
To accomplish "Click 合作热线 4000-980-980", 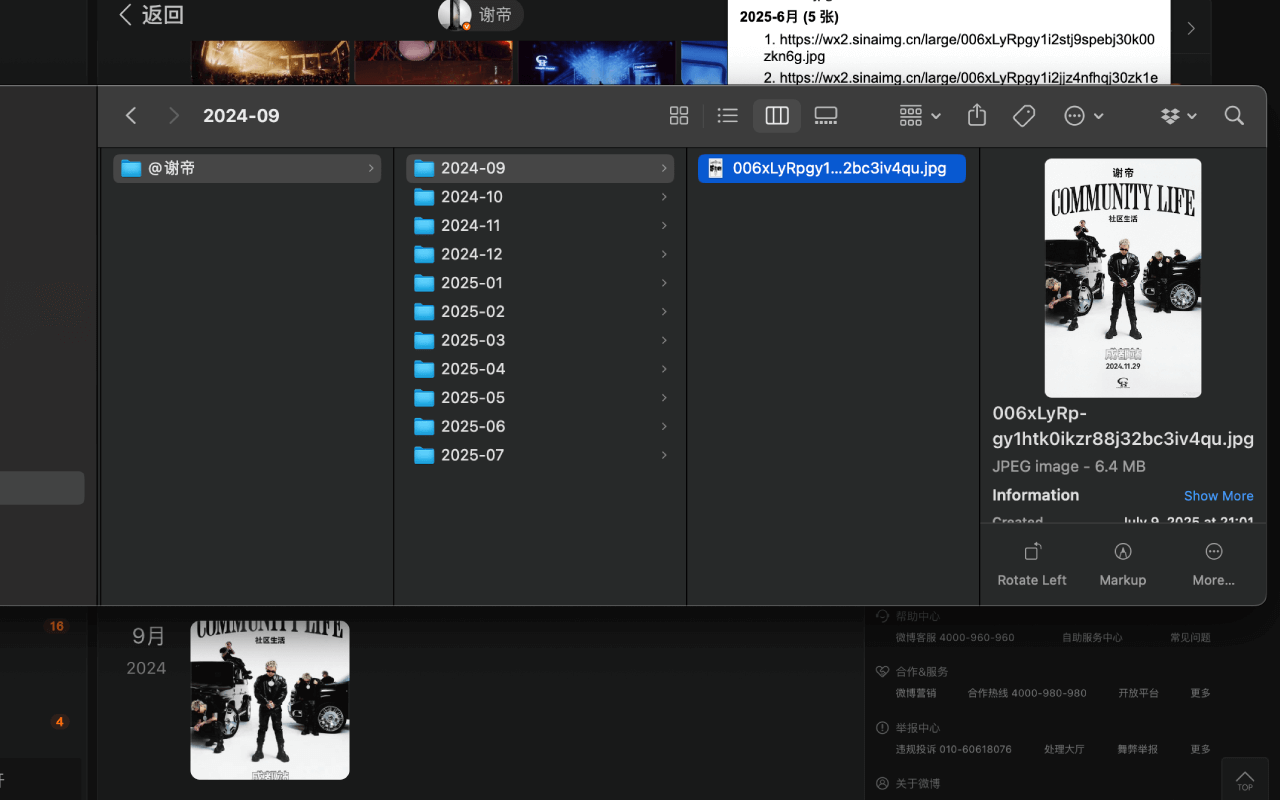I will click(x=1027, y=693).
